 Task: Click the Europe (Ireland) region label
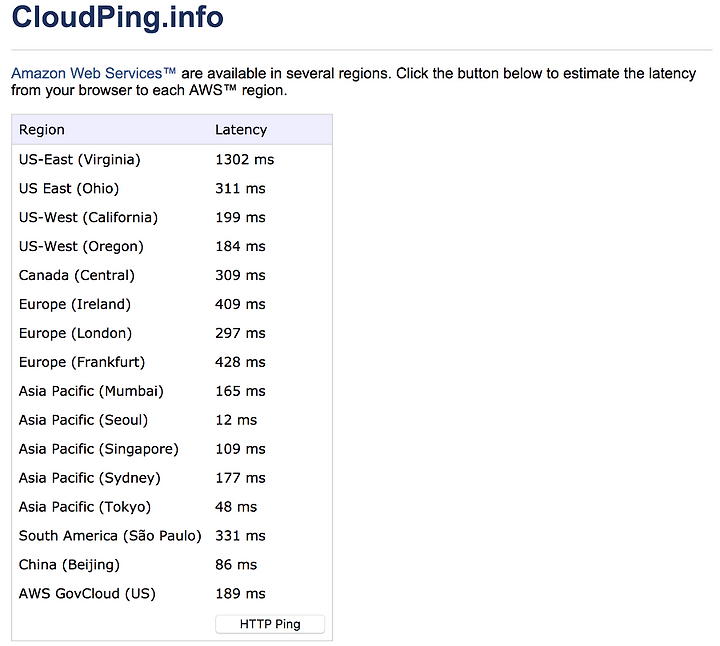click(x=75, y=304)
